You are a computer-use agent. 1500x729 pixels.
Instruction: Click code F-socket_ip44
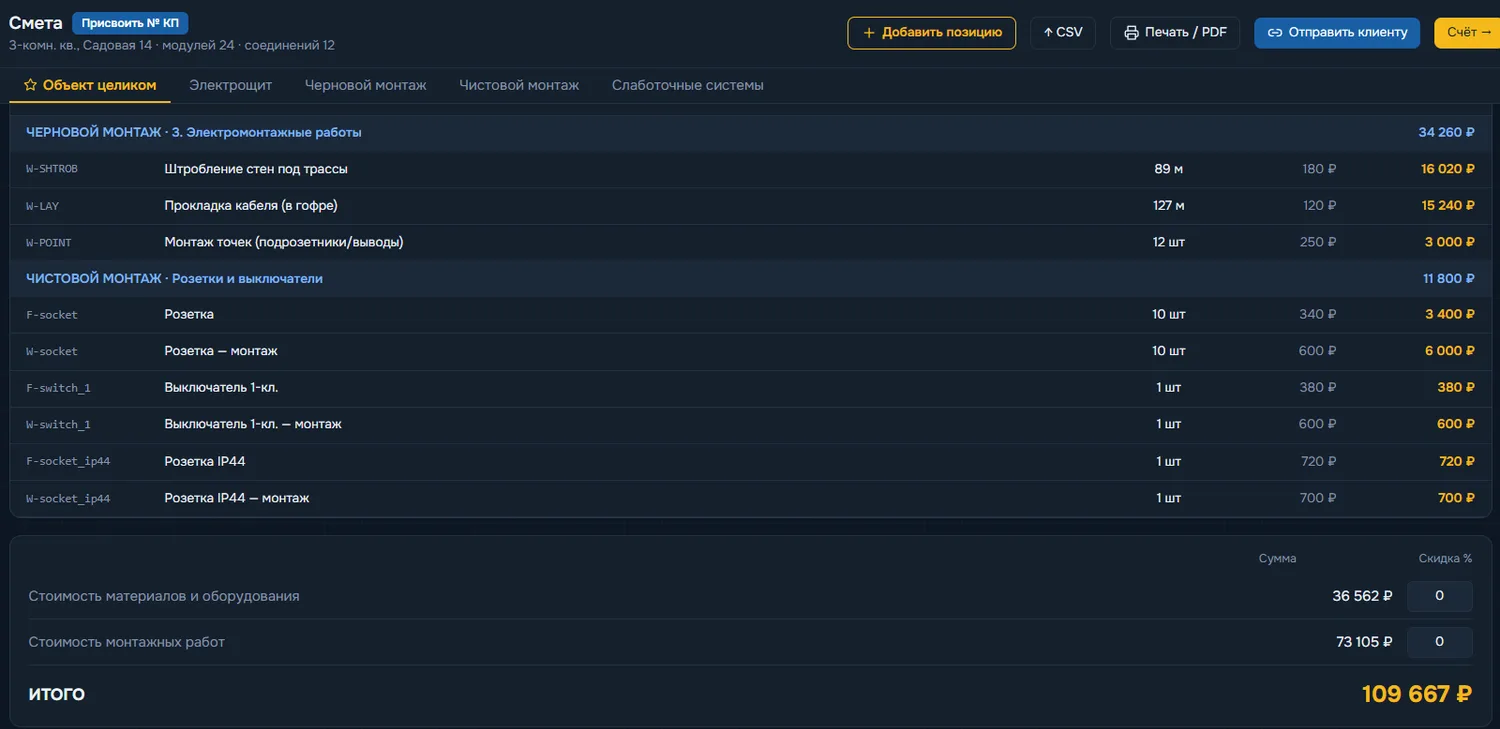click(68, 462)
